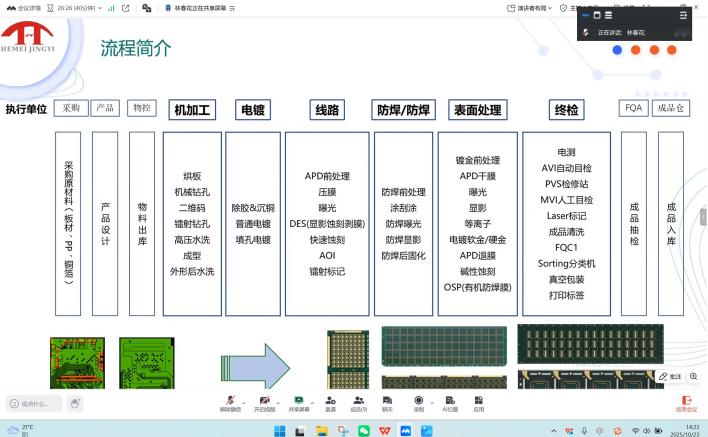Open the 邀请 invite icon
This screenshot has height=437, width=708.
click(330, 401)
